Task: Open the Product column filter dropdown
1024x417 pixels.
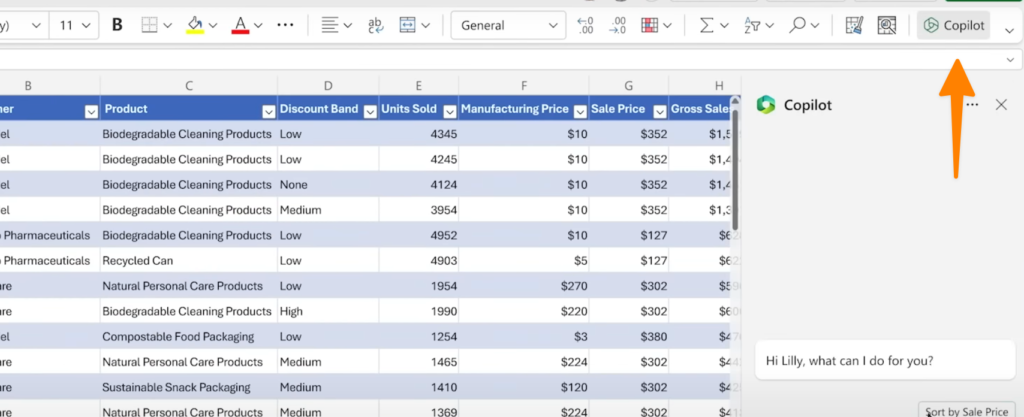Action: pos(267,110)
